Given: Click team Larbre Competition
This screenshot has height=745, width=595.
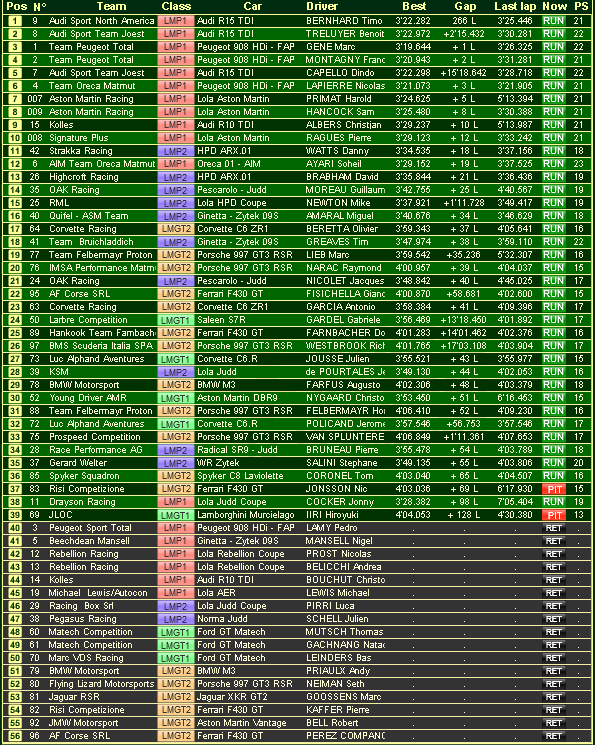Looking at the screenshot, I should pos(88,320).
